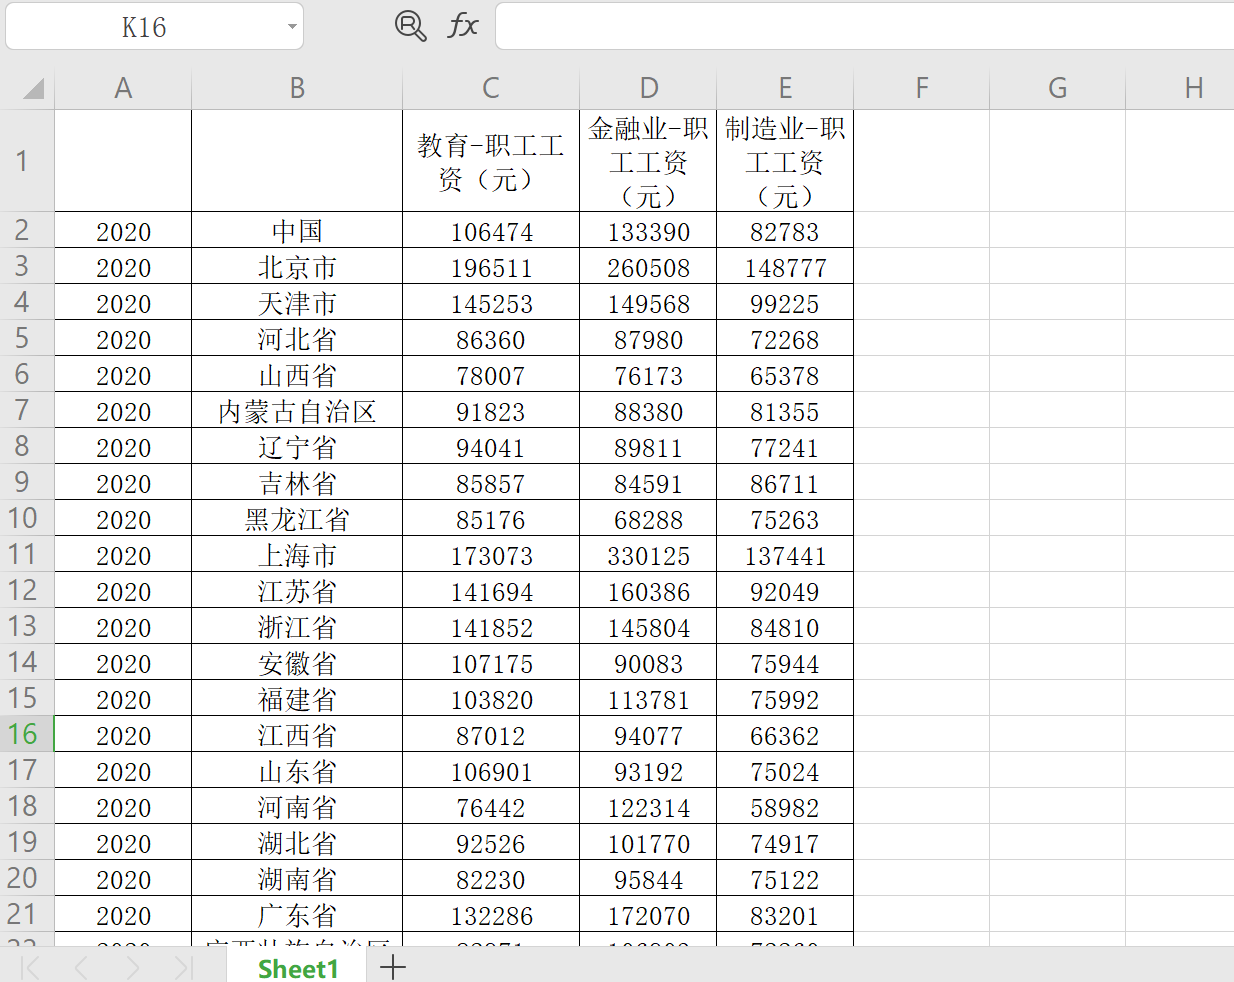Click the cell 内蒙古自治区
The height and width of the screenshot is (982, 1234).
coord(297,411)
